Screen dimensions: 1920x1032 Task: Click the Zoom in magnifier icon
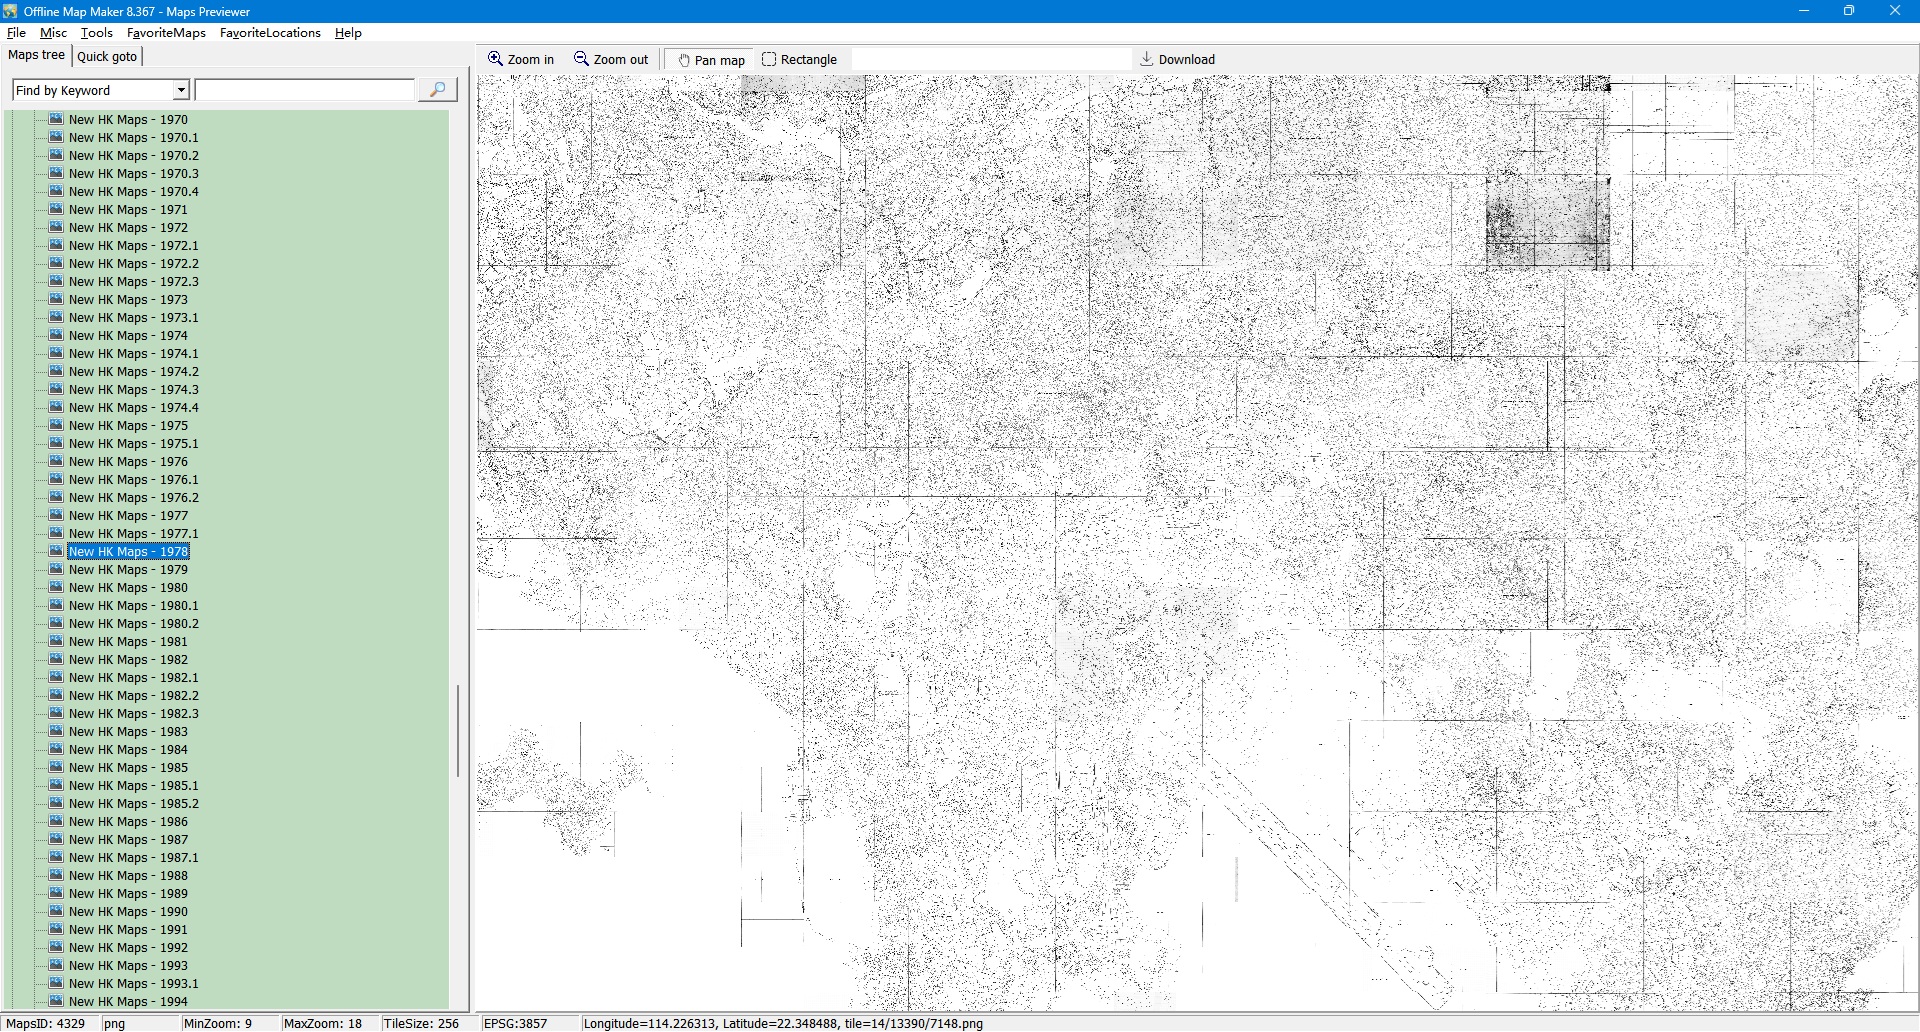pyautogui.click(x=495, y=59)
